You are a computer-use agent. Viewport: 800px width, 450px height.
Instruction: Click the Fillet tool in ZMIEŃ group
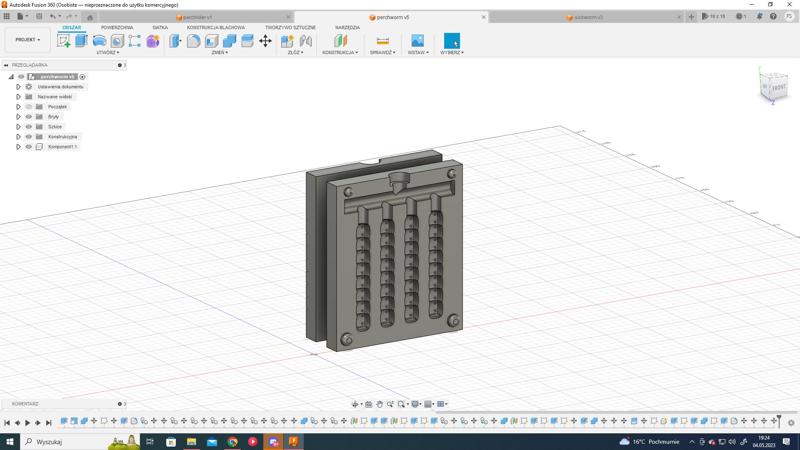pyautogui.click(x=194, y=41)
